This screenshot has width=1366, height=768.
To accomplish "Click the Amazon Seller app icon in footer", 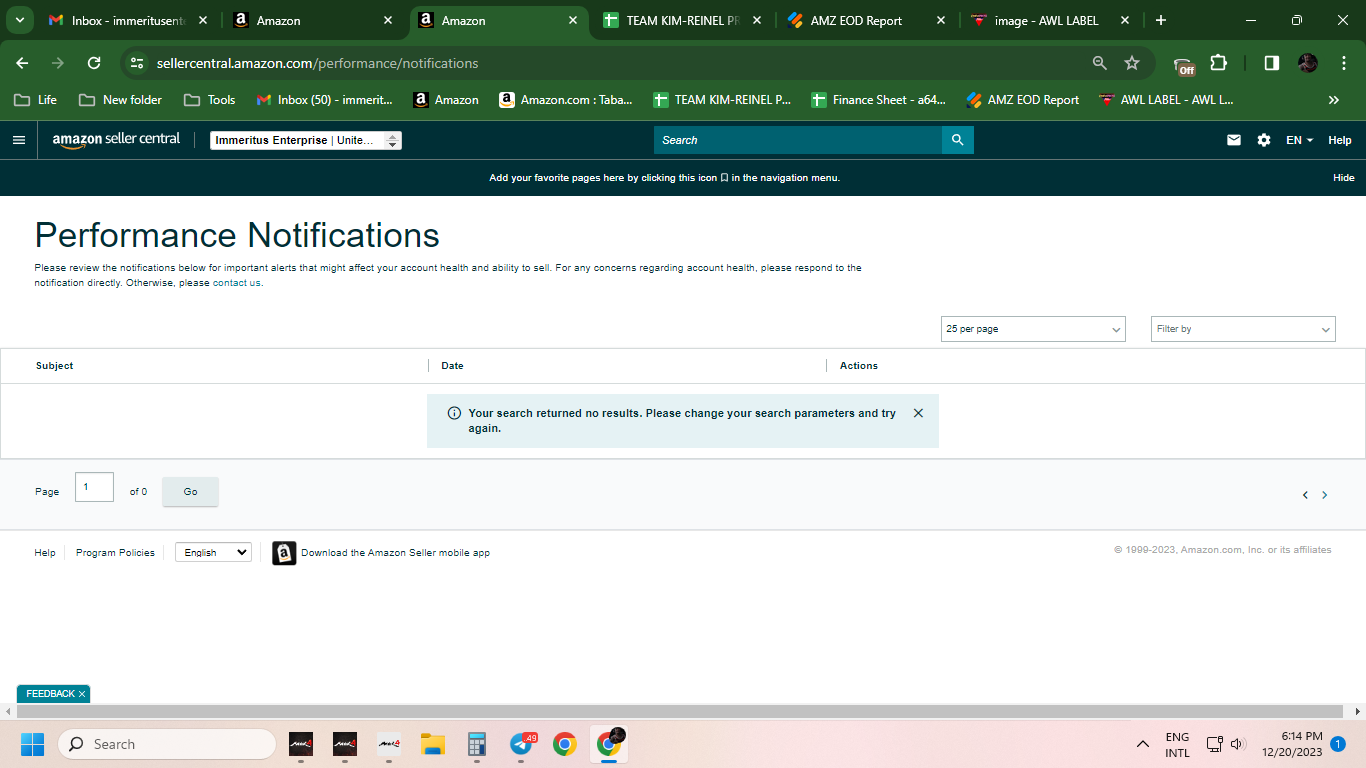I will 284,553.
